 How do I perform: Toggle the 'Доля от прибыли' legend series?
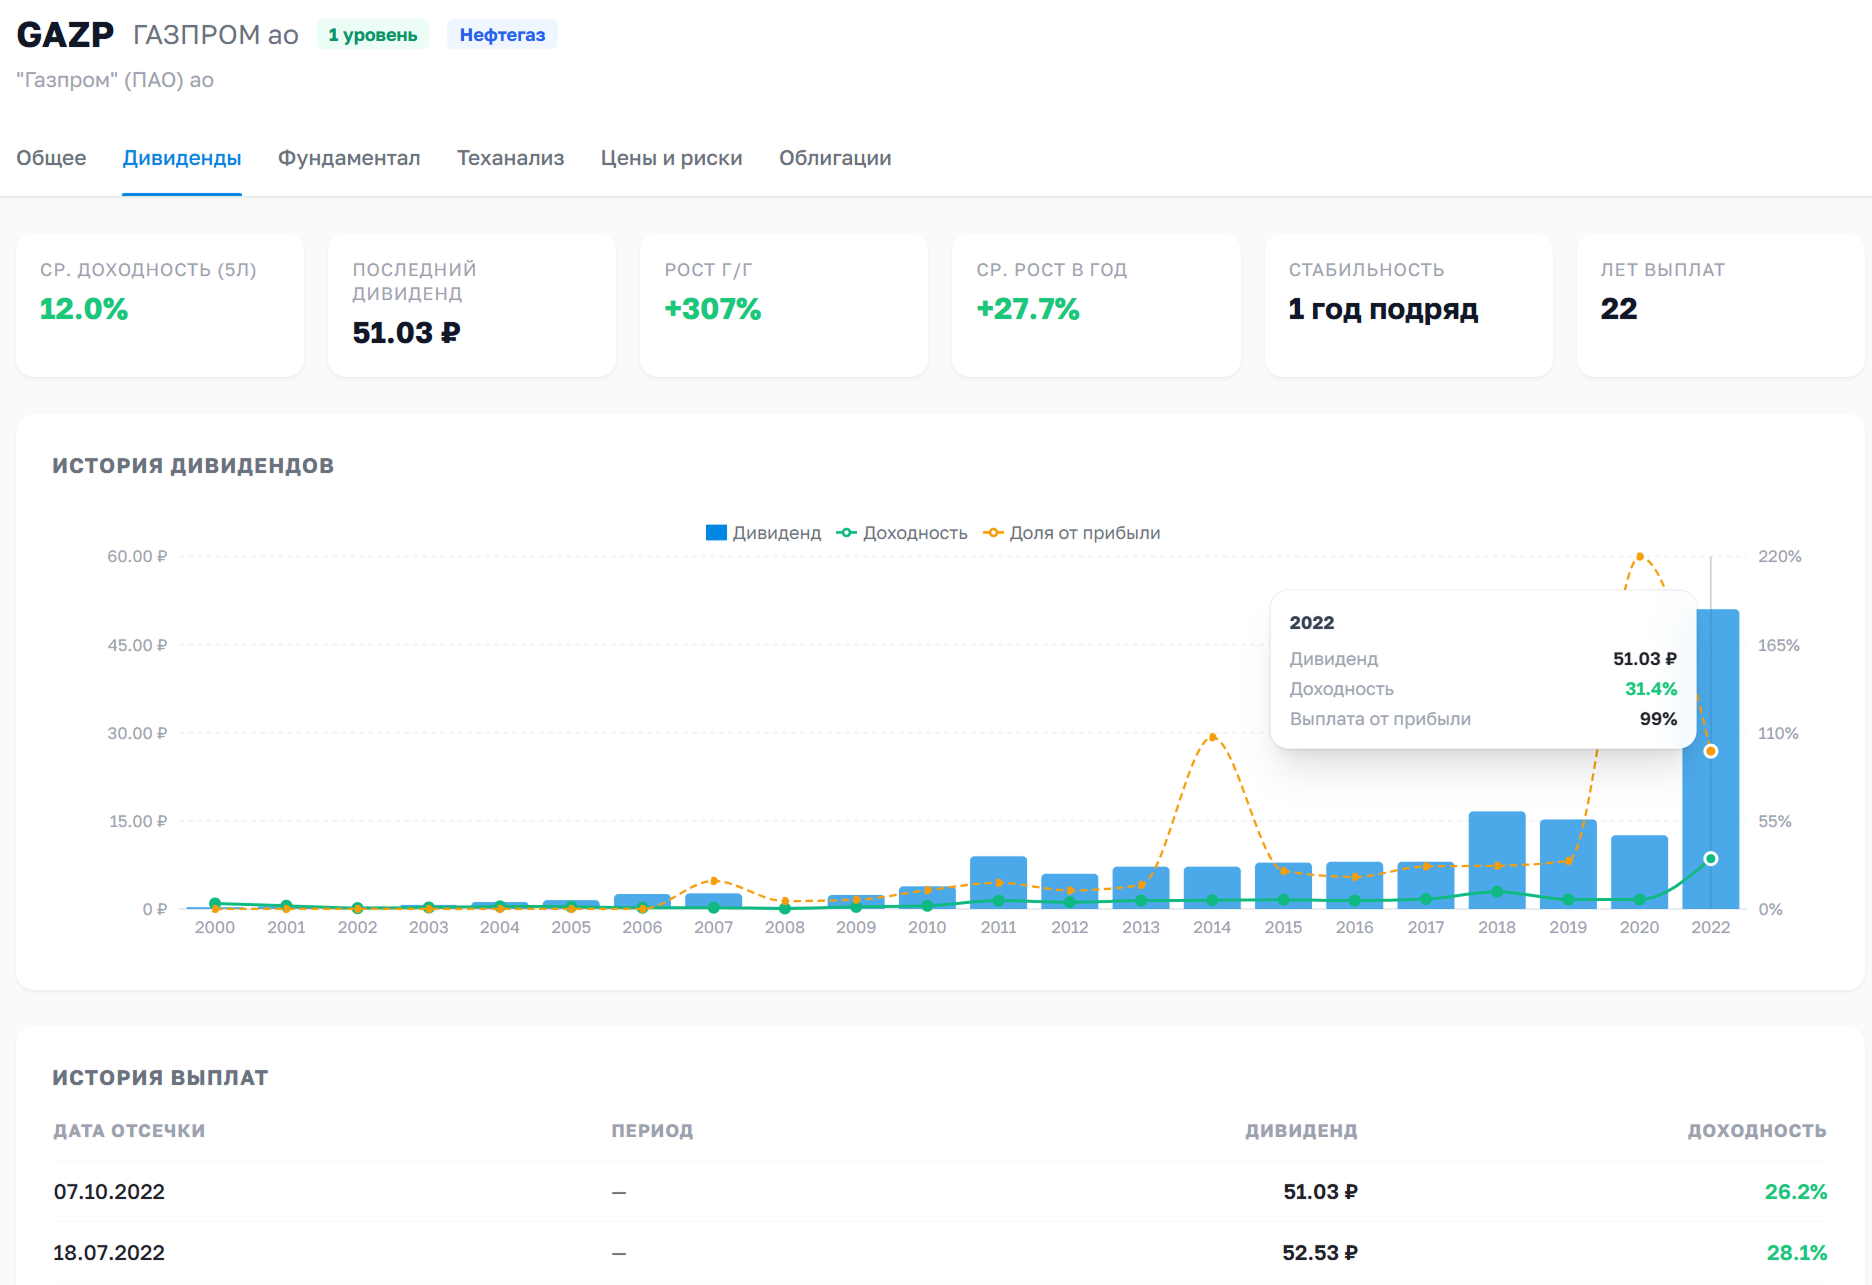[x=1072, y=533]
